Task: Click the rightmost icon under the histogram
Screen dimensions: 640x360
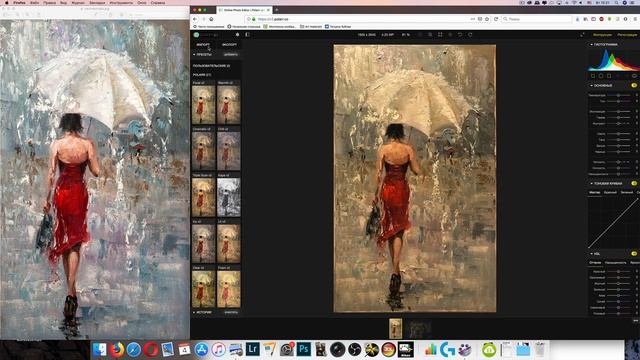Action: [x=634, y=76]
